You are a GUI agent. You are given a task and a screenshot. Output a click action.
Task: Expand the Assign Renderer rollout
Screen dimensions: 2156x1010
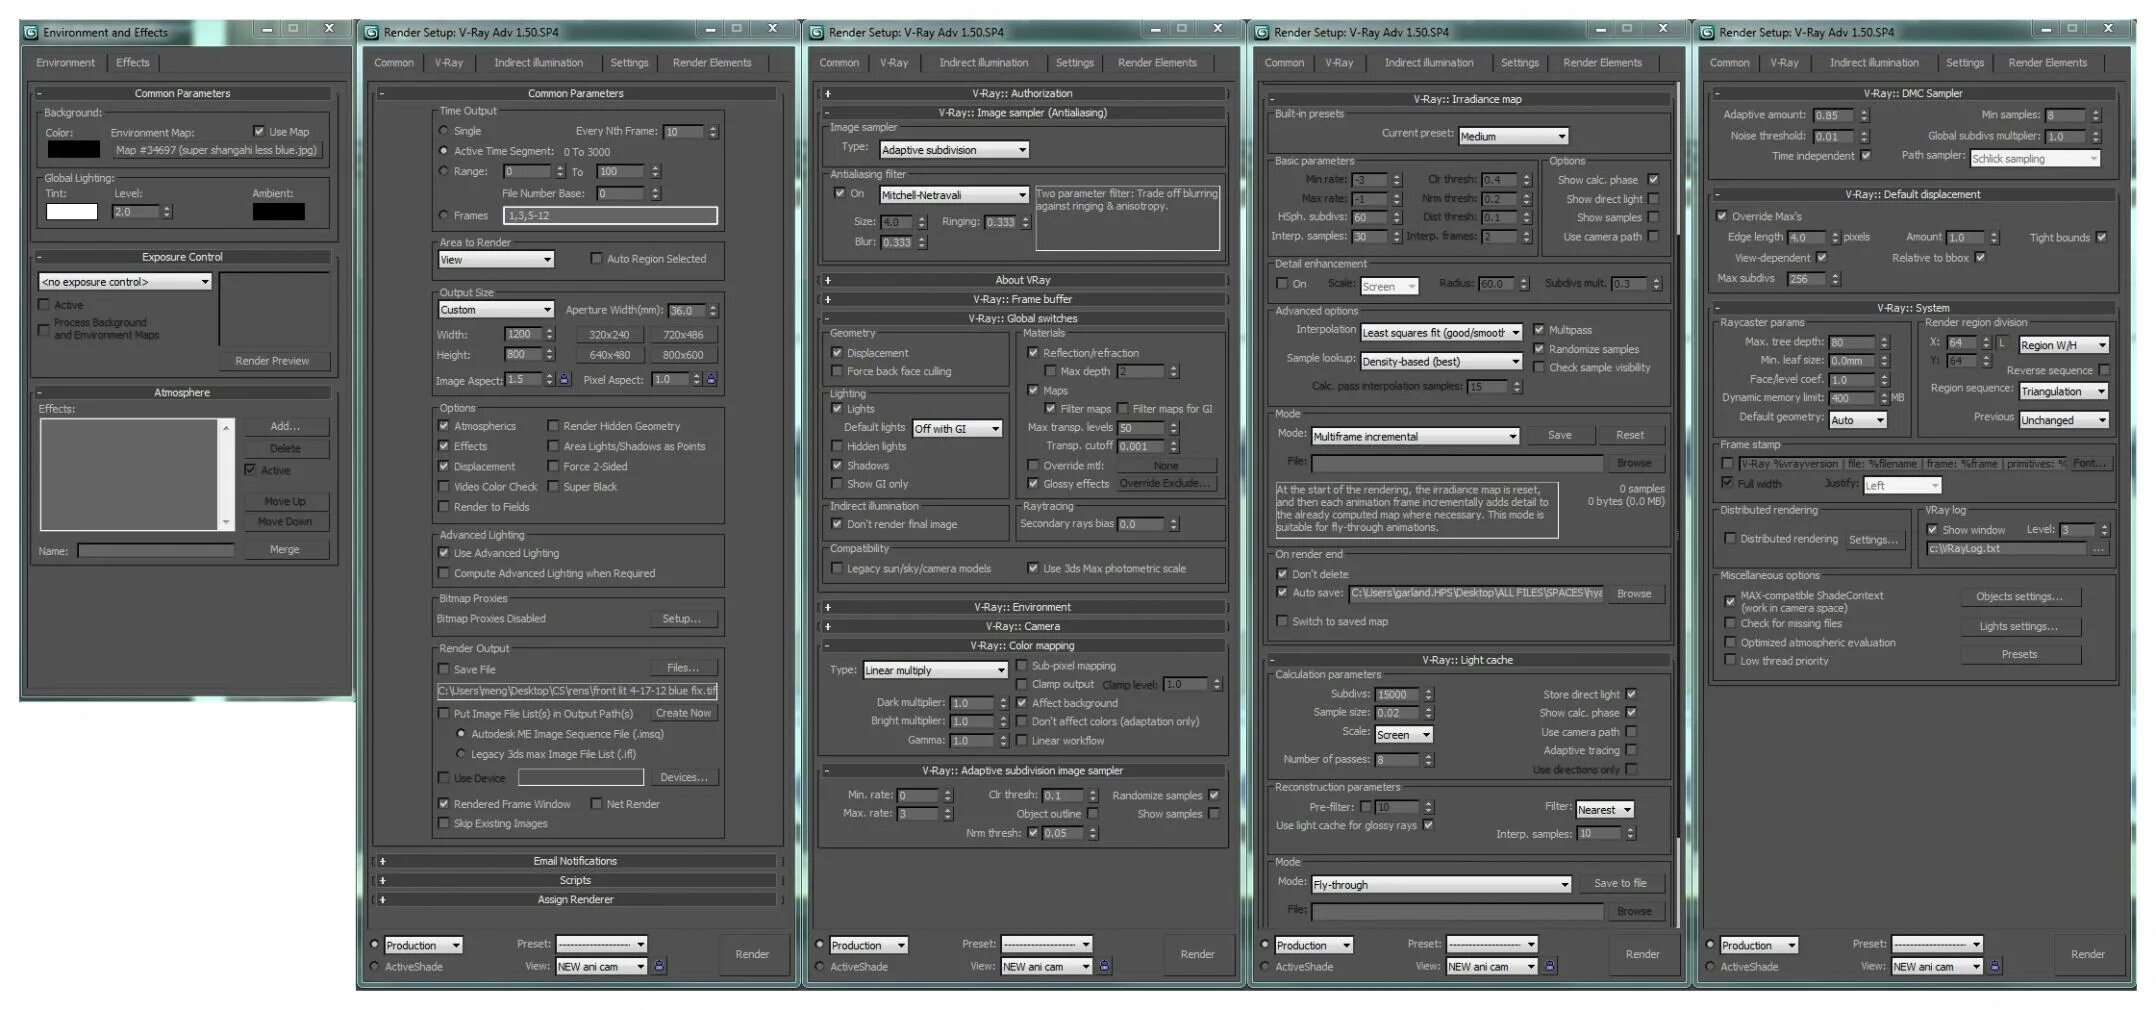[575, 900]
